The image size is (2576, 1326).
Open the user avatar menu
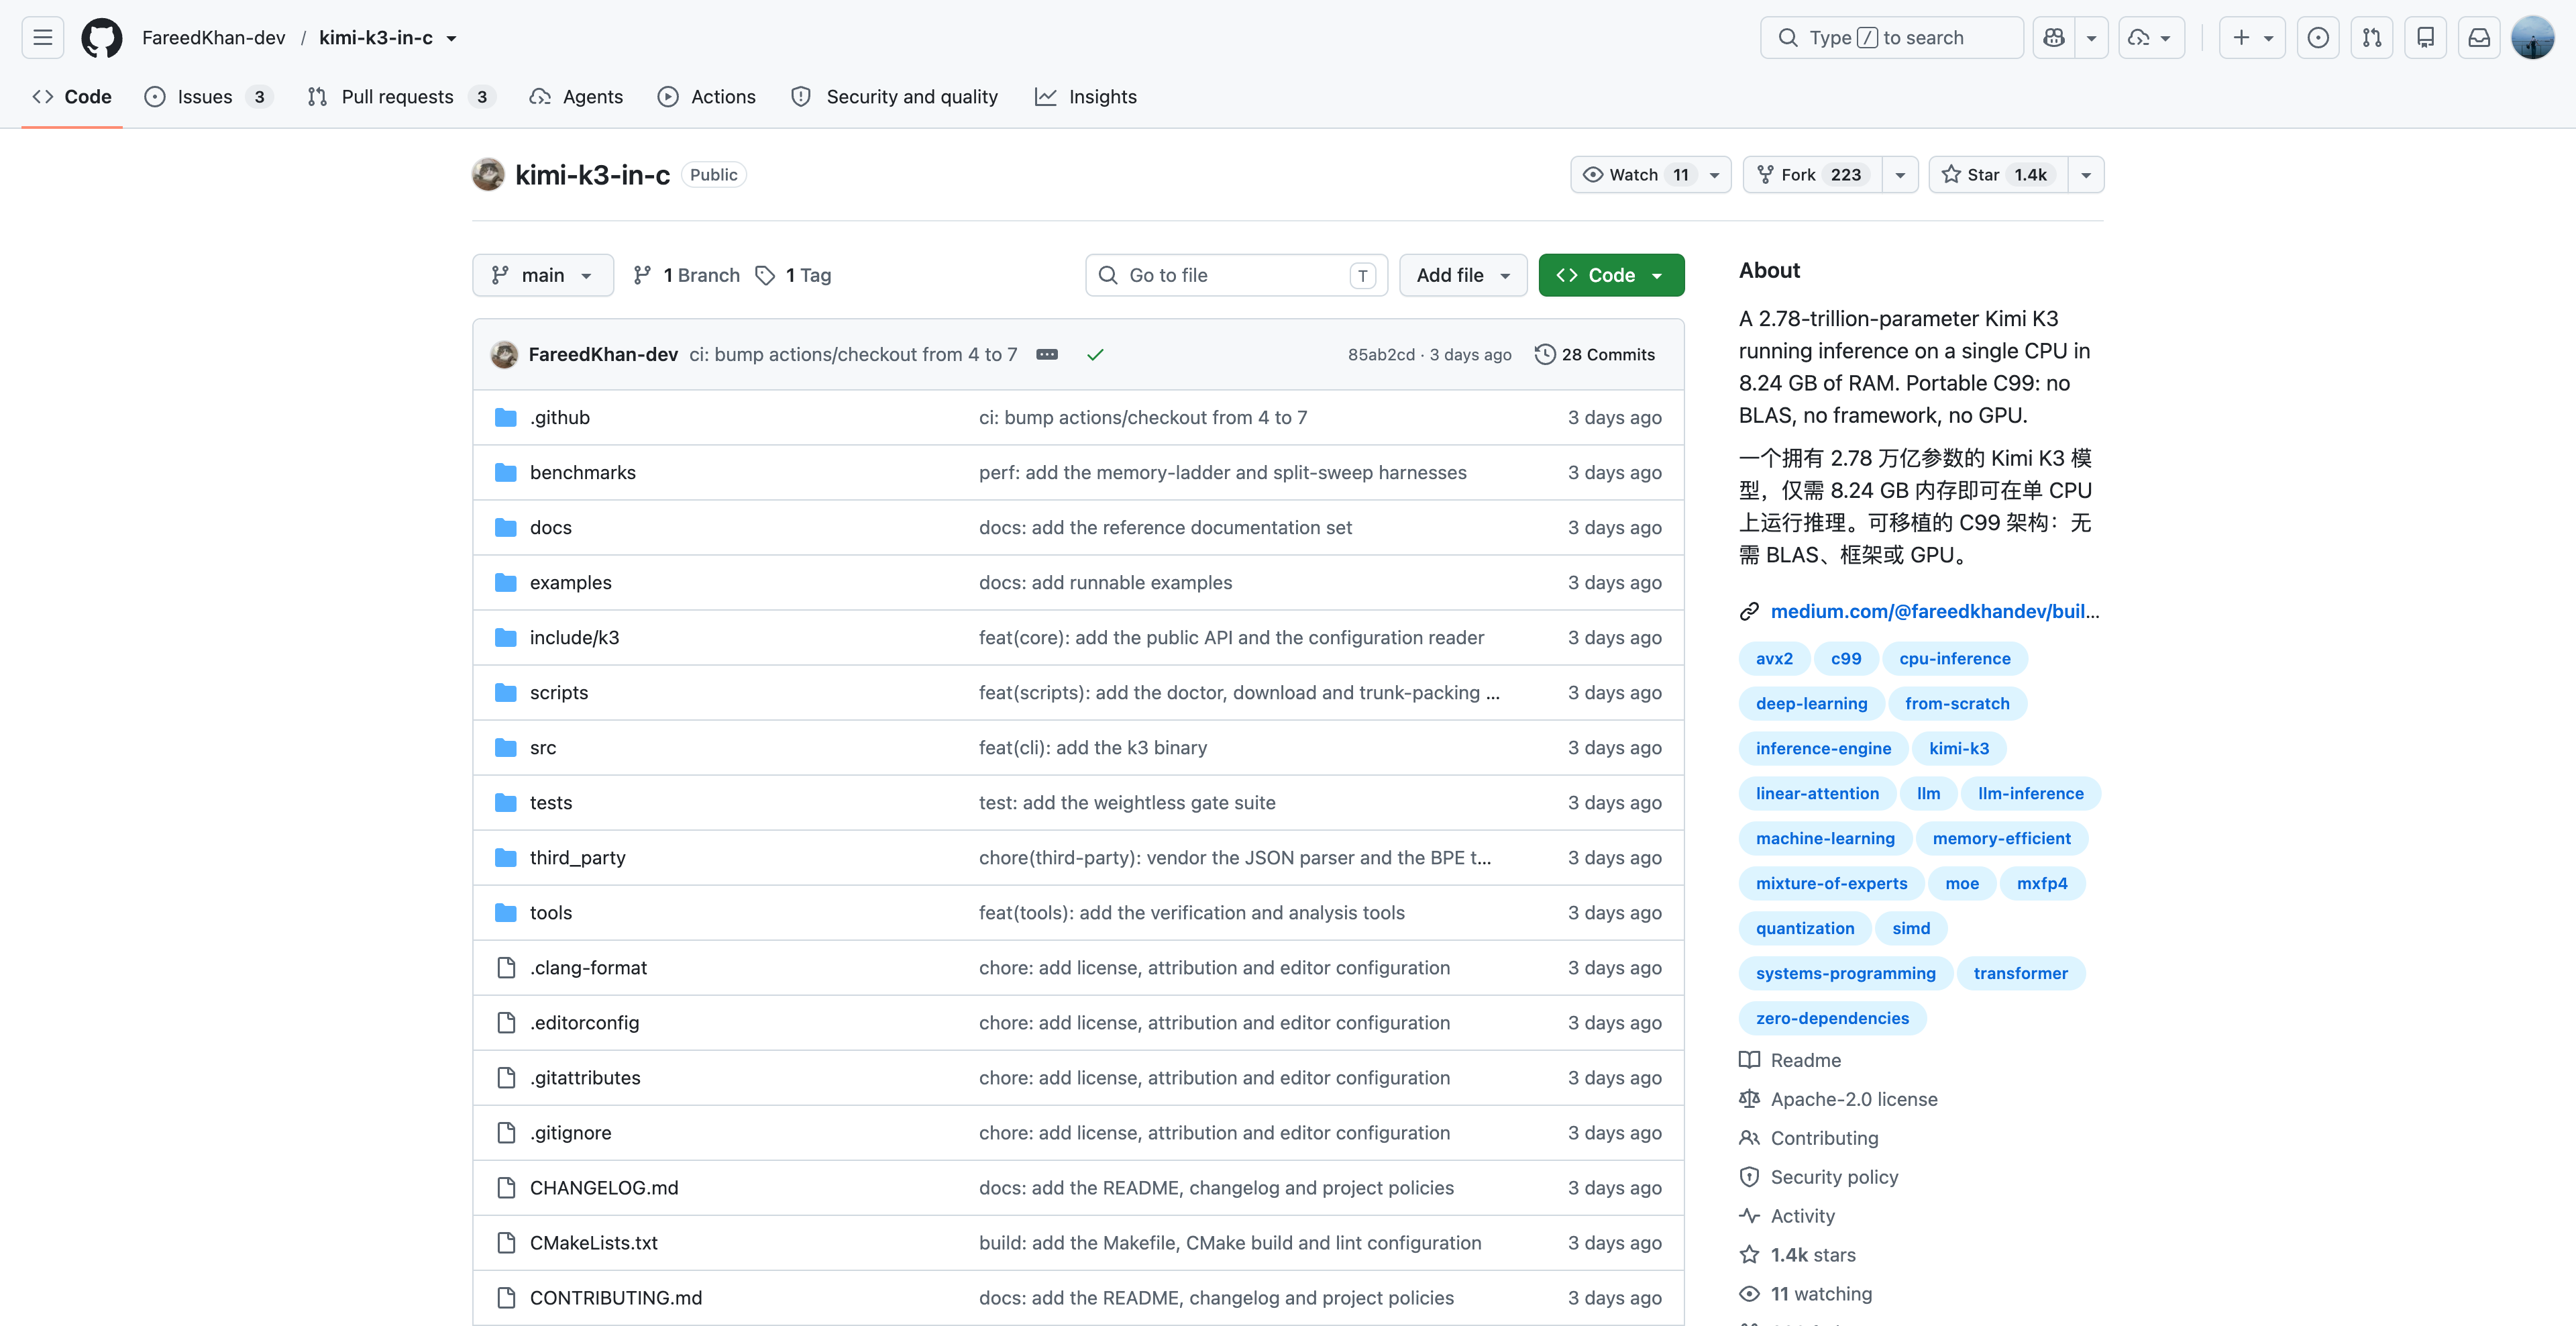click(x=2533, y=38)
